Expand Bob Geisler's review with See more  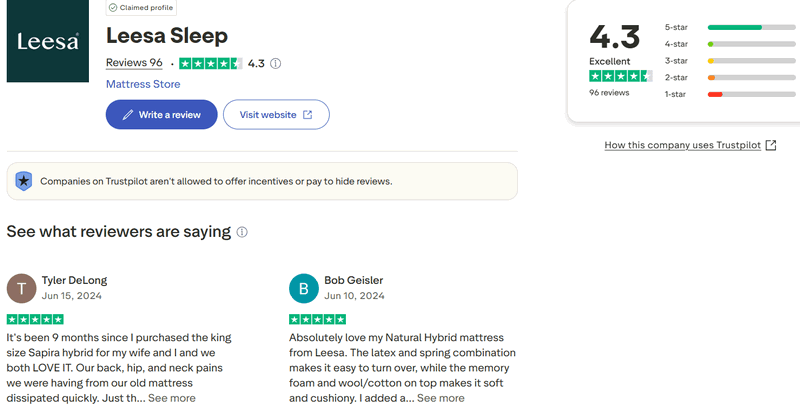(x=440, y=398)
